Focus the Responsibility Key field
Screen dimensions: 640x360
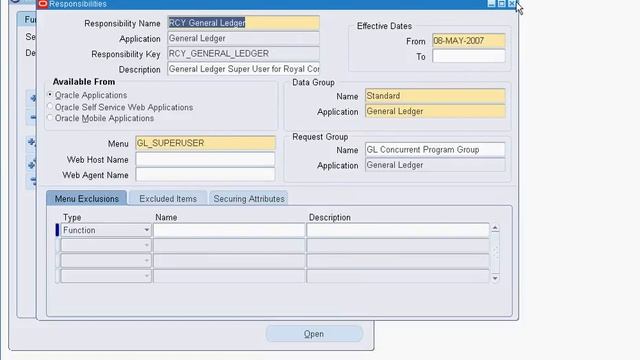click(244, 53)
